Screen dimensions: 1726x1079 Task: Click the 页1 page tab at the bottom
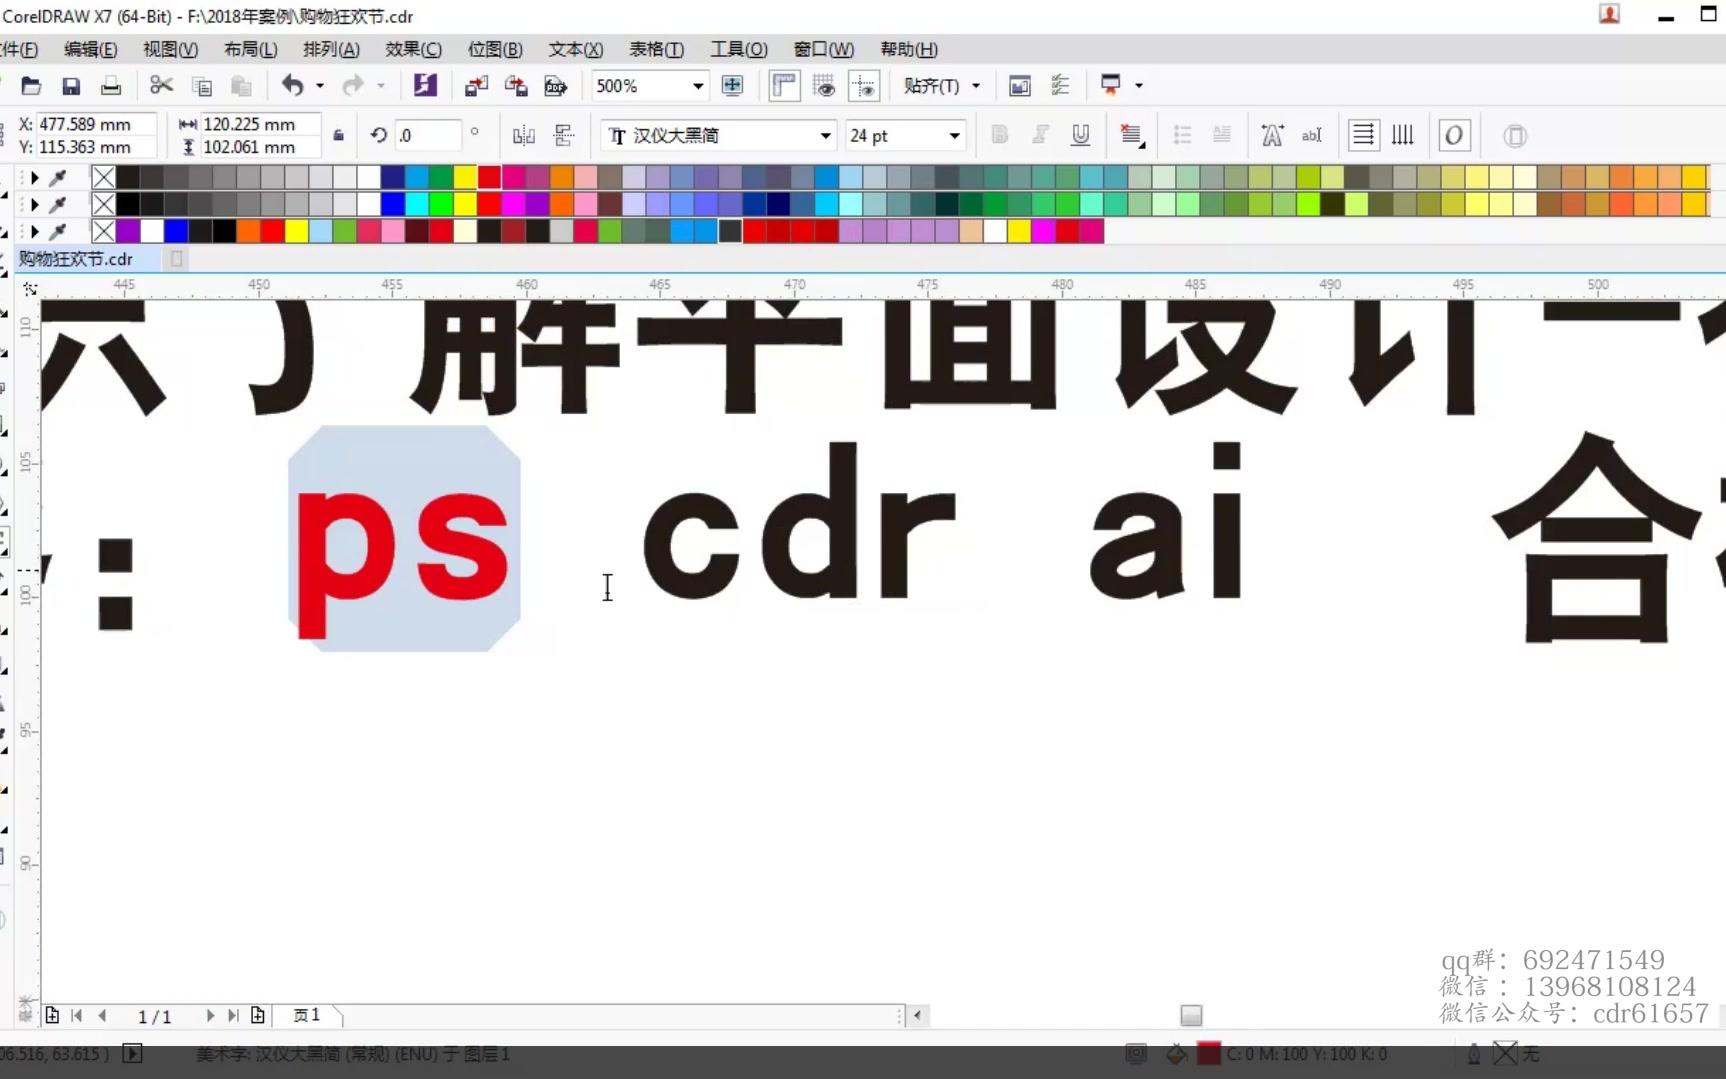point(307,1015)
